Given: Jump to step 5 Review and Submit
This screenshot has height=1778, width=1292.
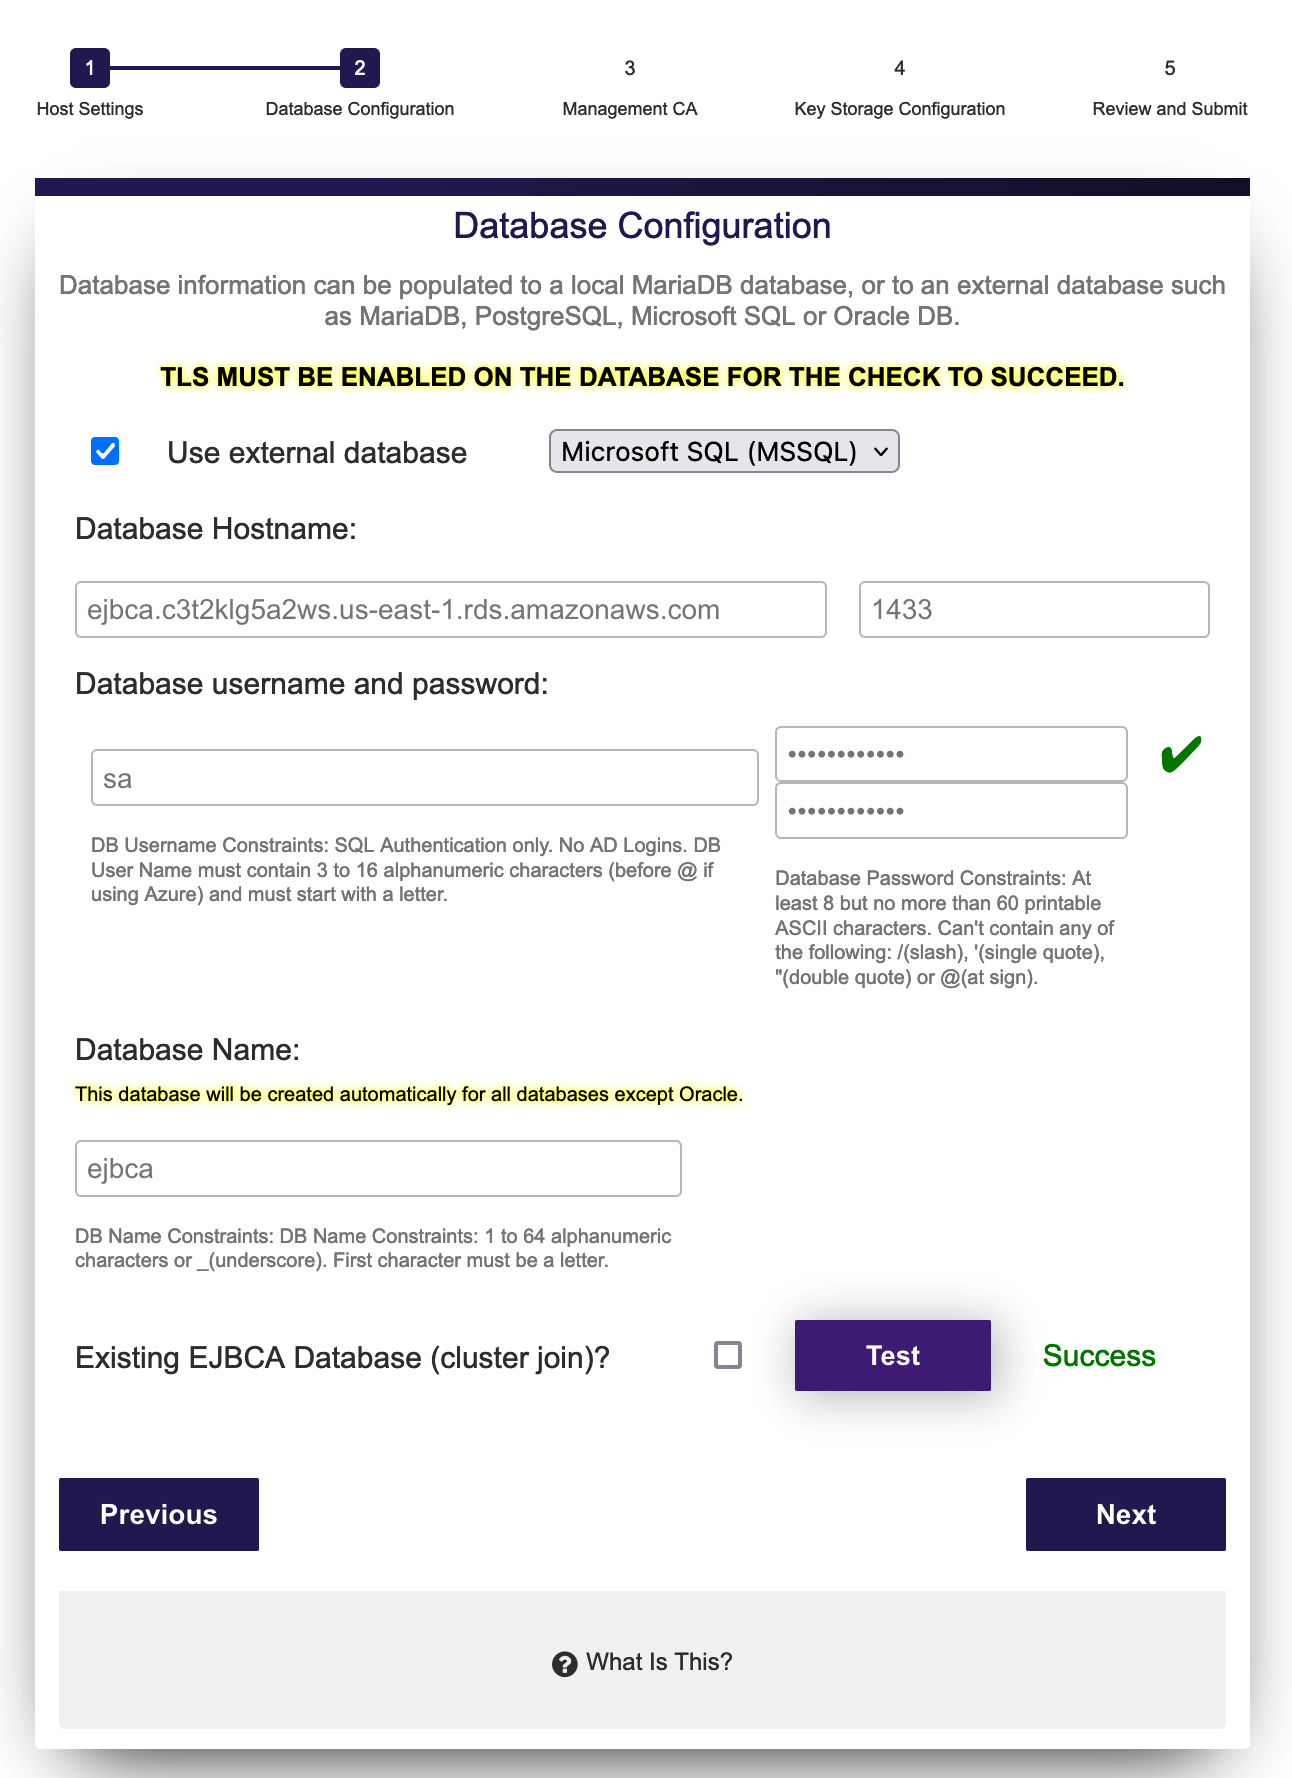Looking at the screenshot, I should point(1169,68).
